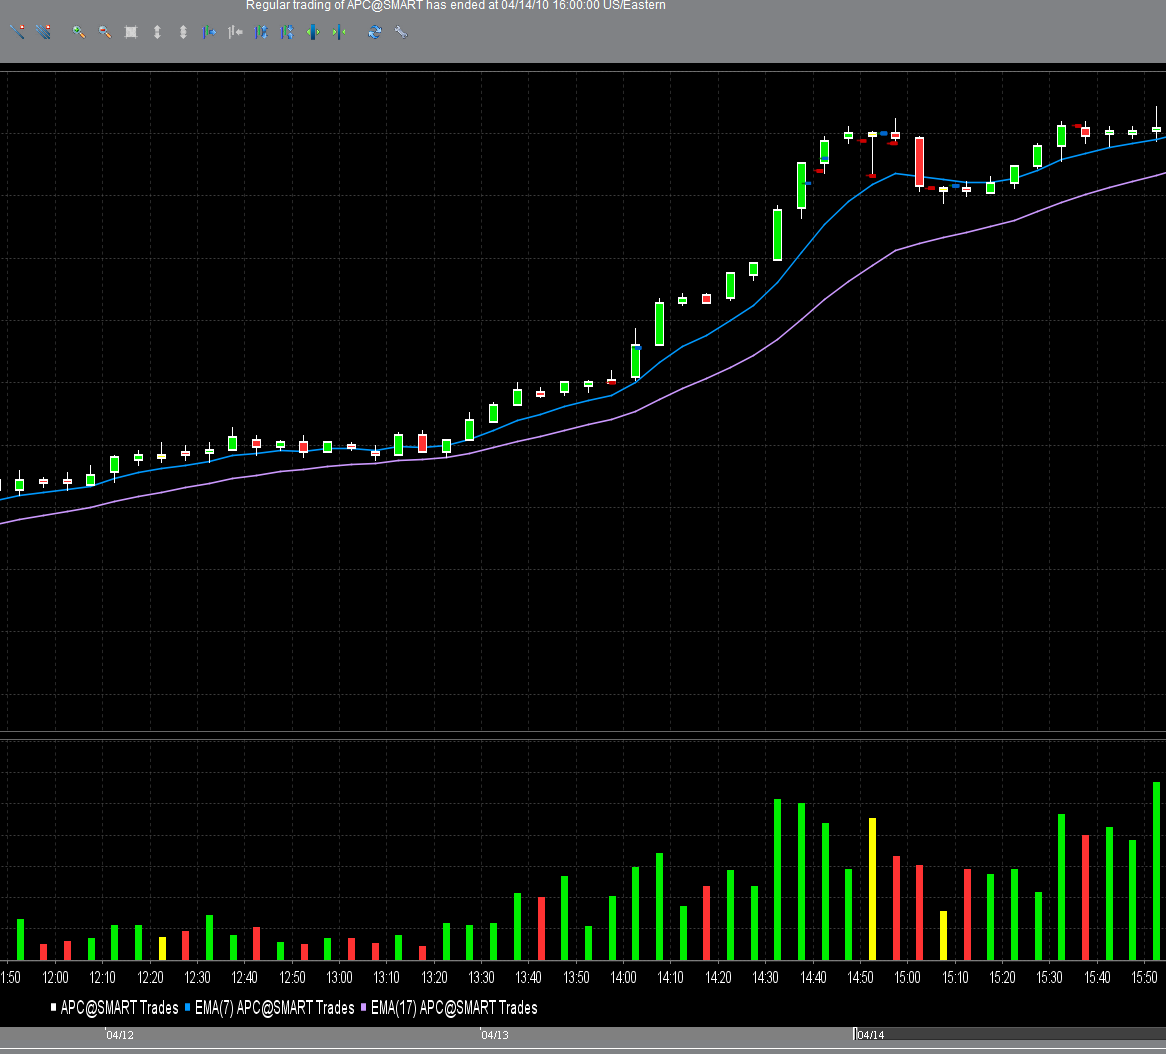Image resolution: width=1166 pixels, height=1054 pixels.
Task: Open chart settings with the wrench icon
Action: pos(401,32)
